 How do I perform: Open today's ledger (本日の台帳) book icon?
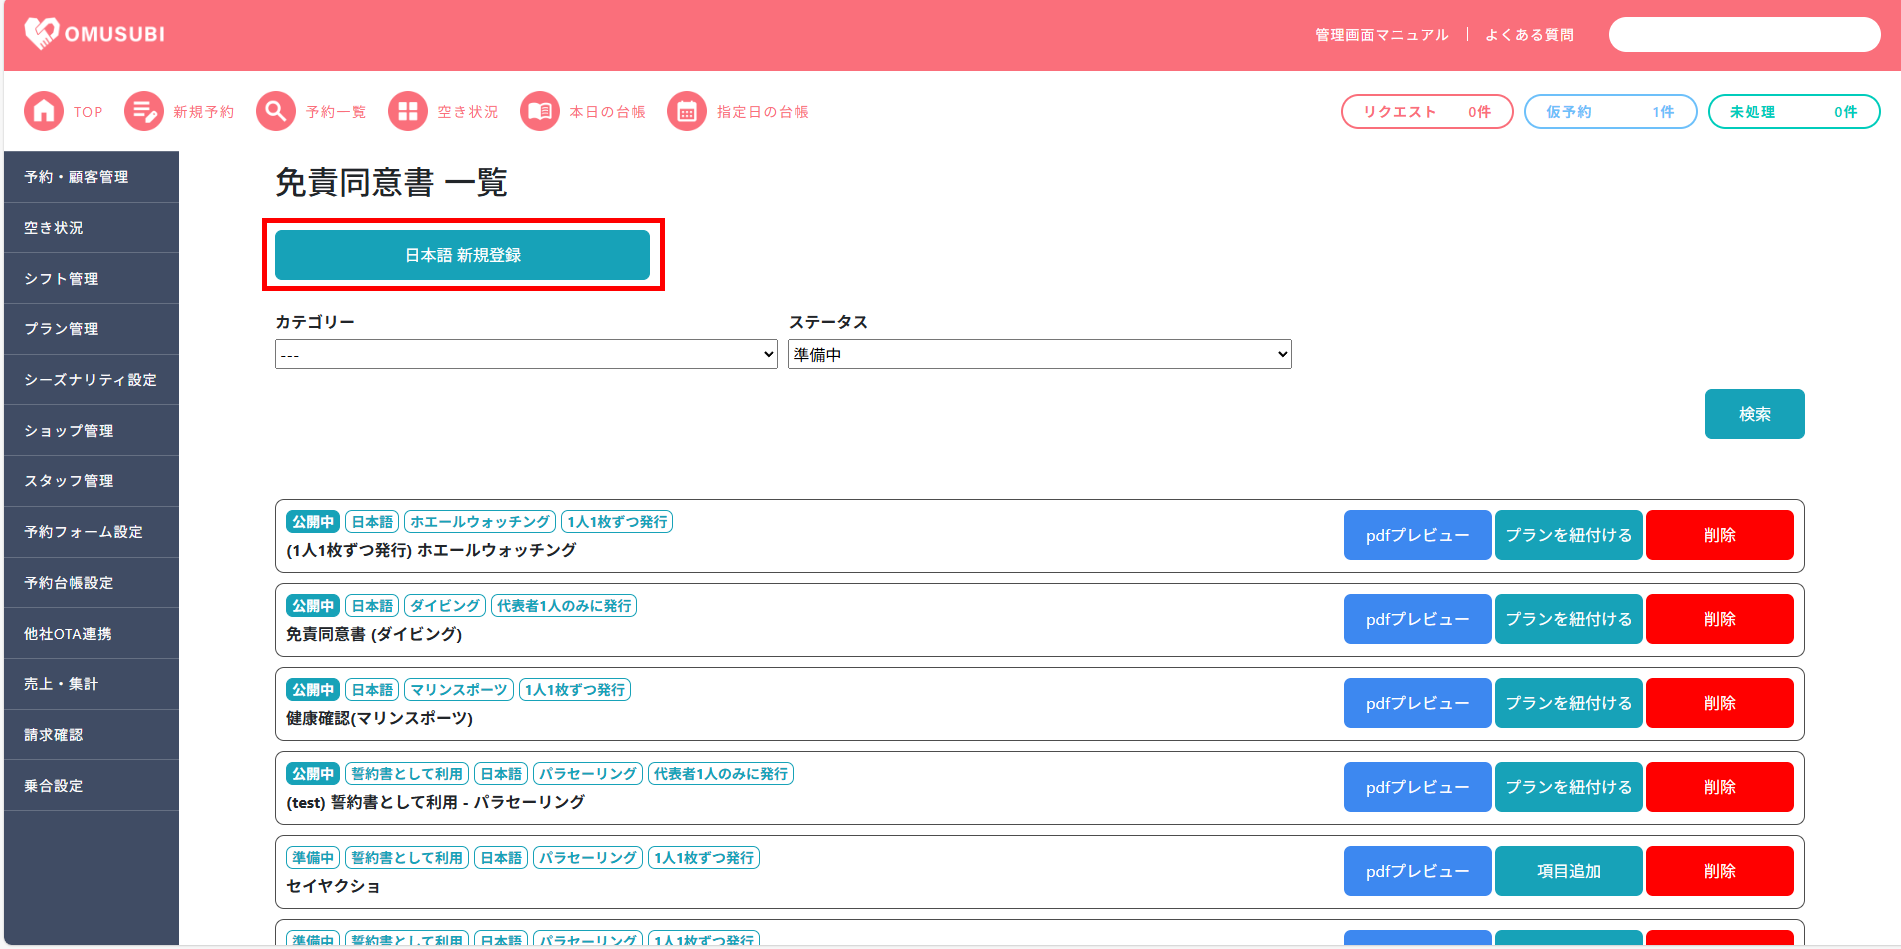coord(540,111)
